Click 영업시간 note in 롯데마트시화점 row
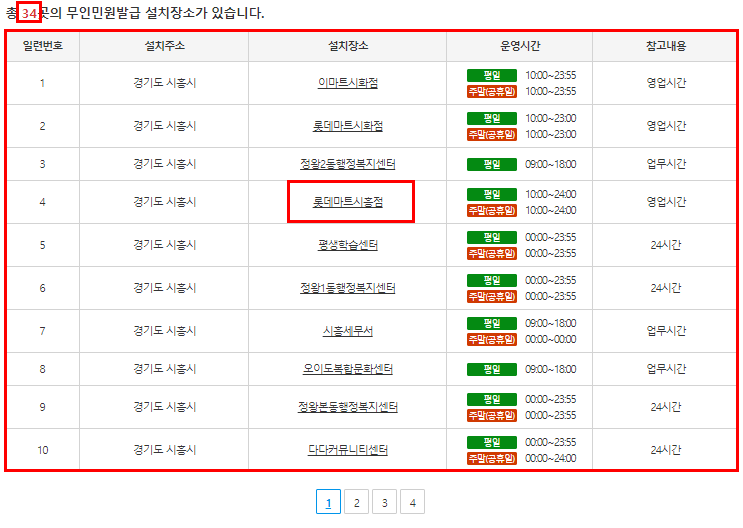The width and height of the screenshot is (743, 528). (666, 126)
